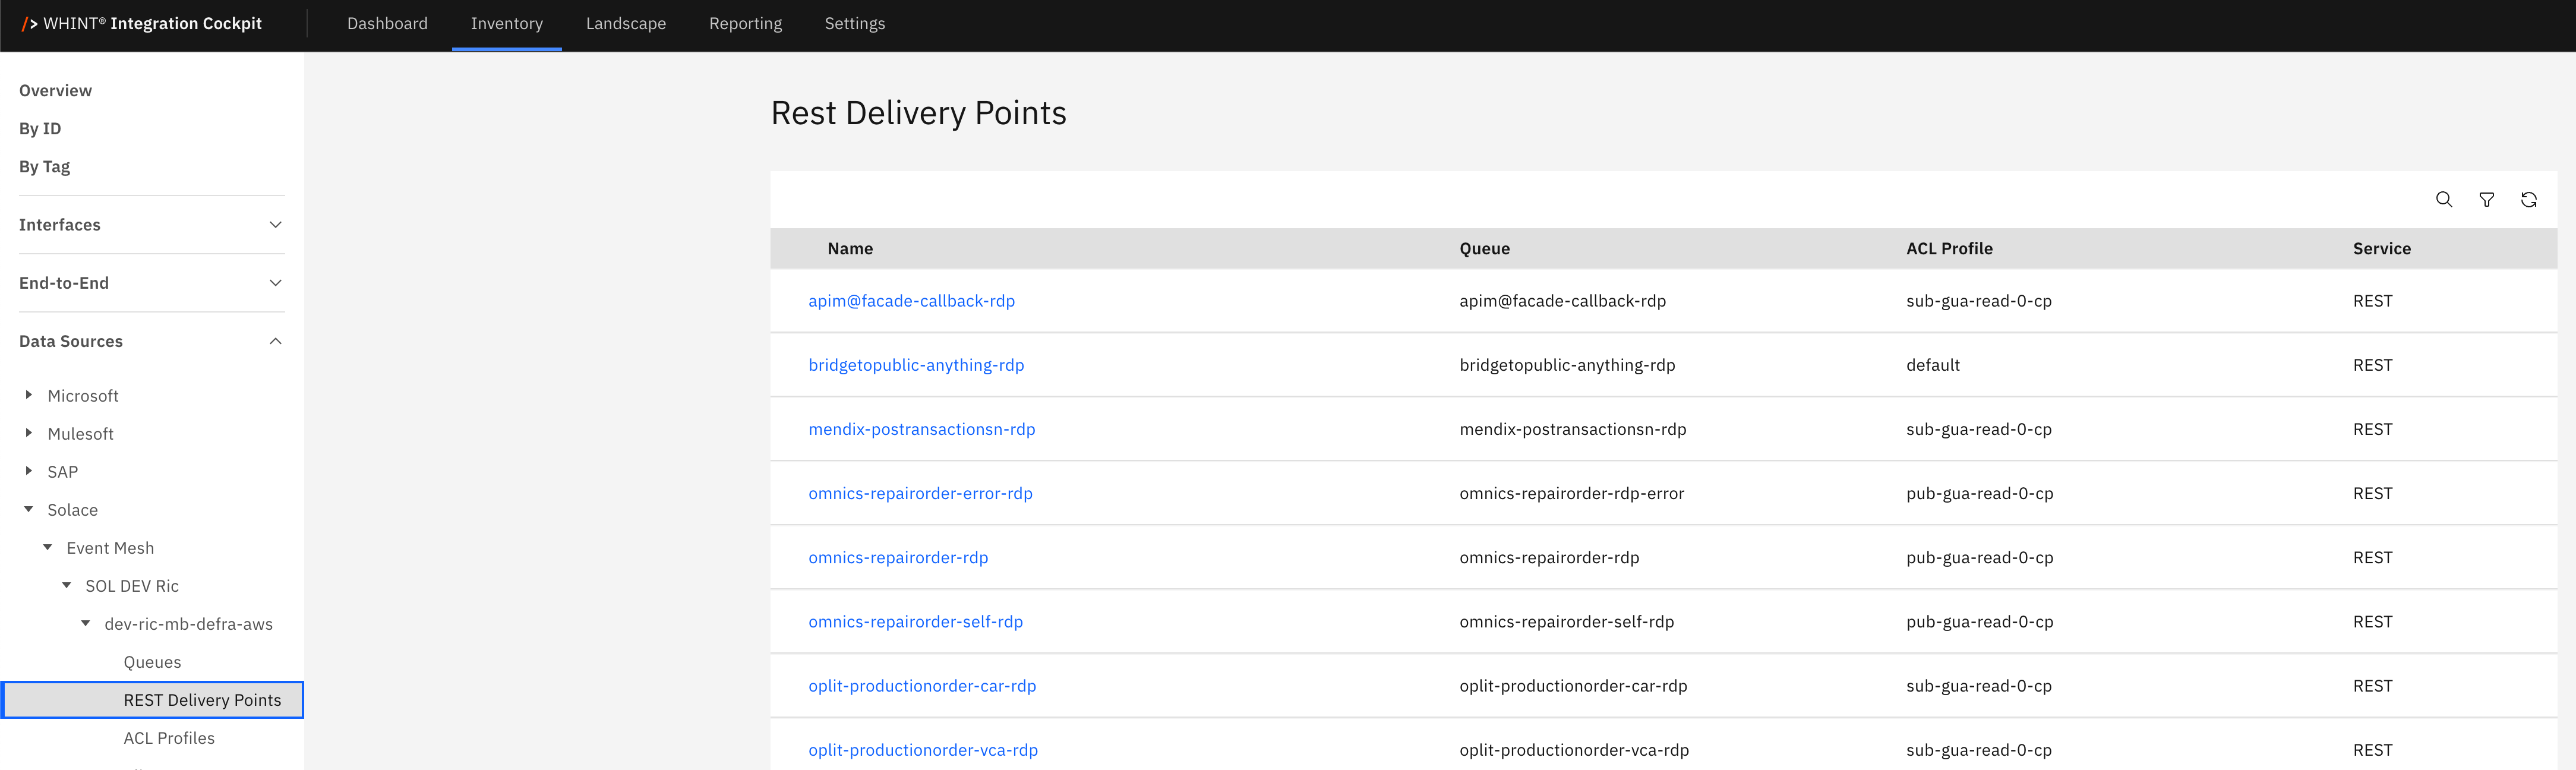Expand the Interfaces section chevron
Image resolution: width=2576 pixels, height=770 pixels.
(x=275, y=225)
